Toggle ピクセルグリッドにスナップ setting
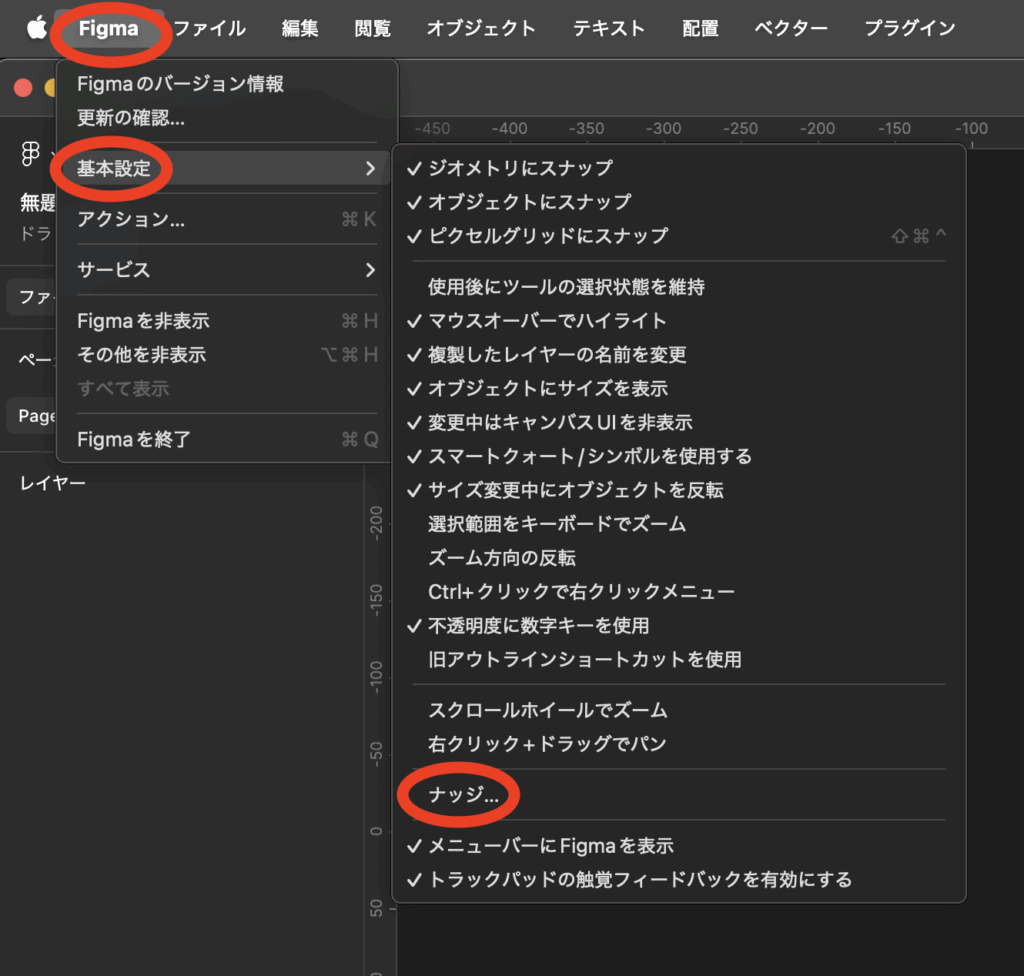 [547, 236]
